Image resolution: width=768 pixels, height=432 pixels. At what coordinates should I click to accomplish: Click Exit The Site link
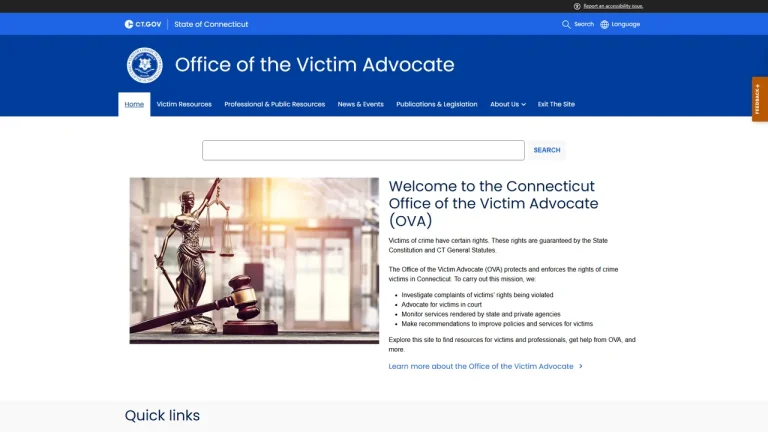pyautogui.click(x=556, y=104)
